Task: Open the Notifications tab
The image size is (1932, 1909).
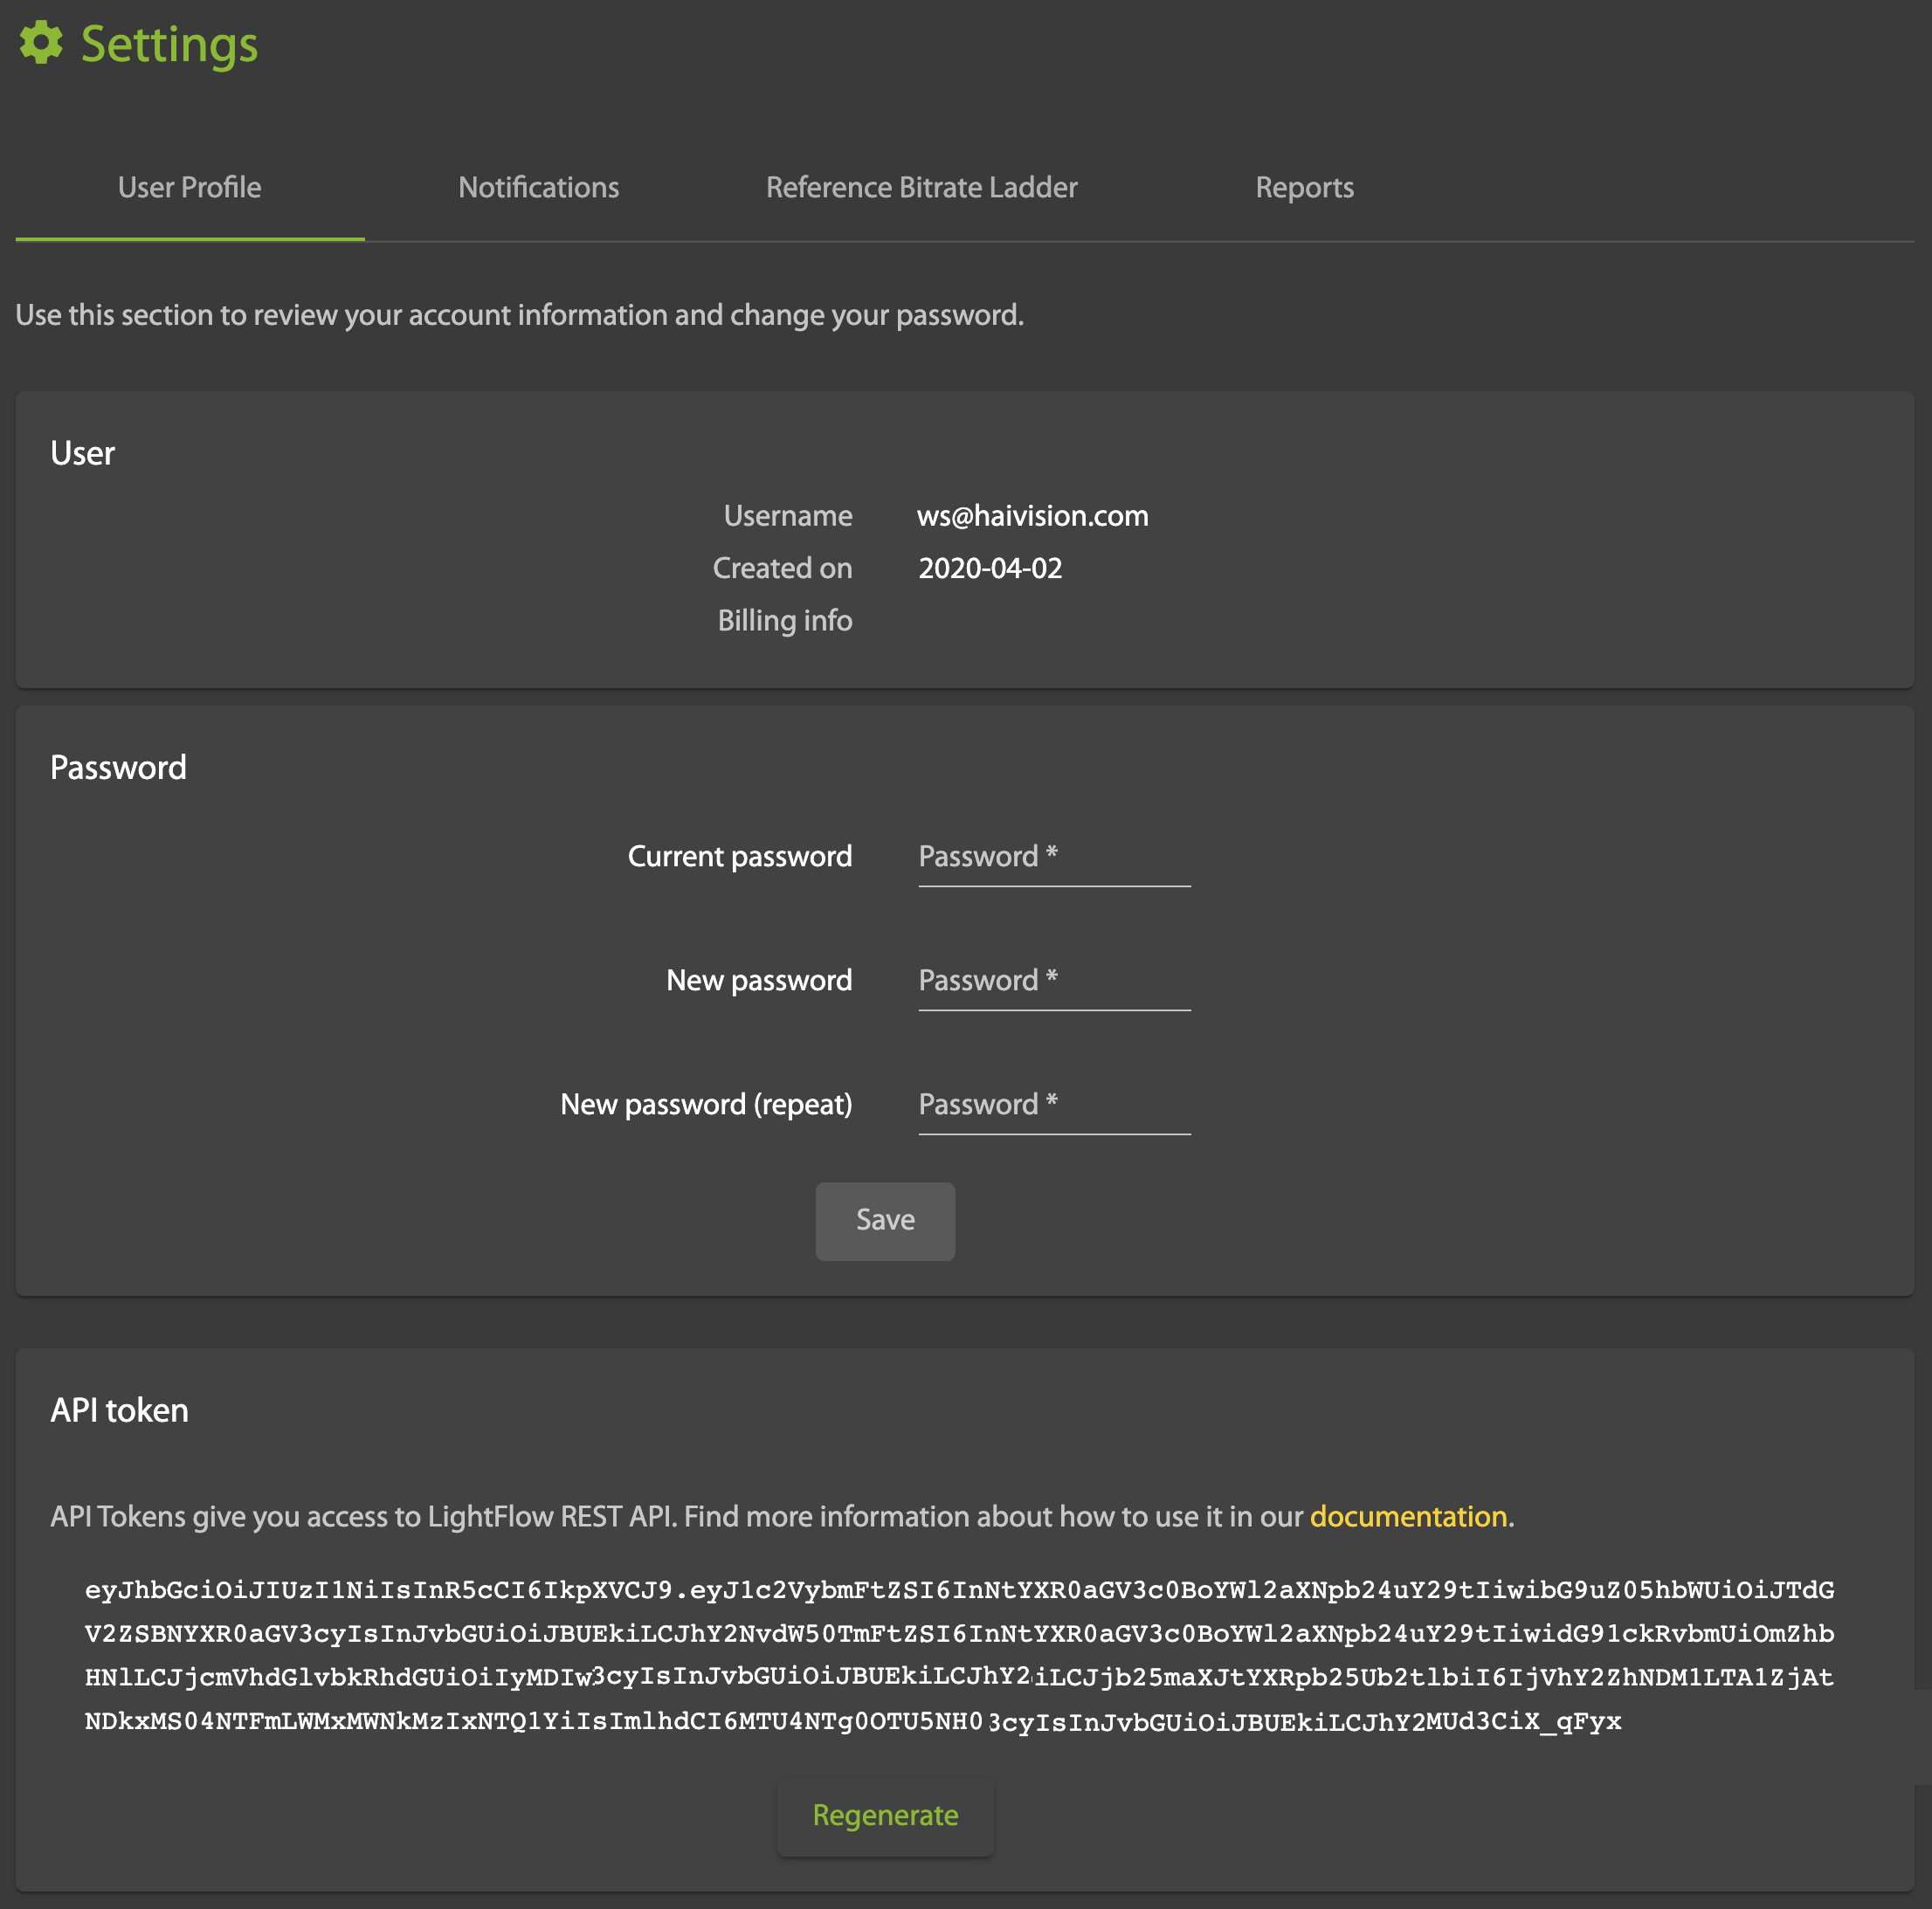Action: (538, 188)
